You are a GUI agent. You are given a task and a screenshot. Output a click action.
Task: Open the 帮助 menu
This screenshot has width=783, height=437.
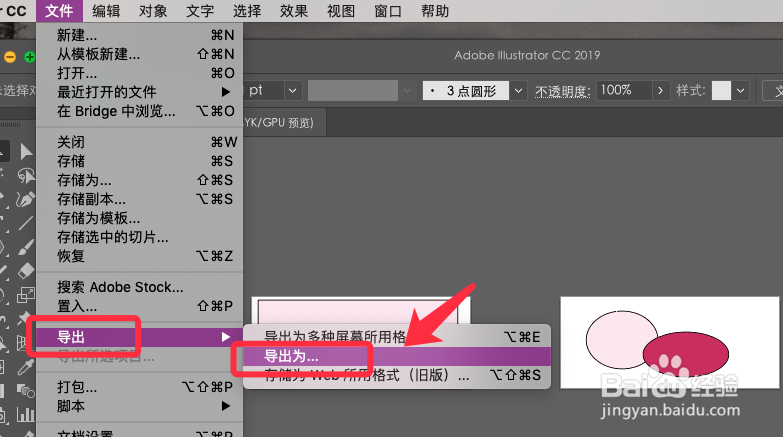pos(434,11)
